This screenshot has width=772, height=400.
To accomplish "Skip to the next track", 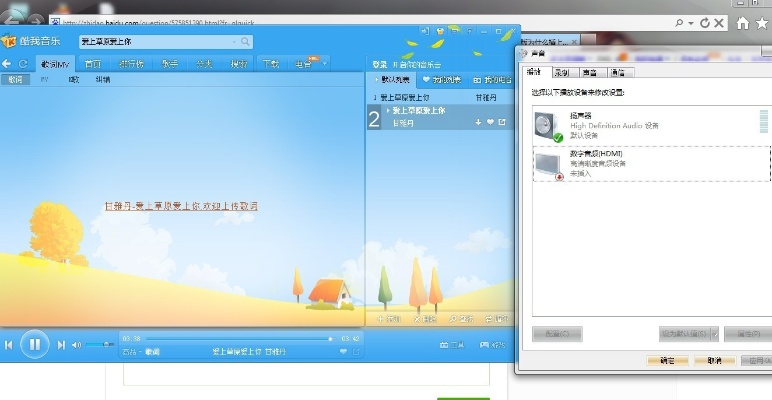I will coord(61,345).
